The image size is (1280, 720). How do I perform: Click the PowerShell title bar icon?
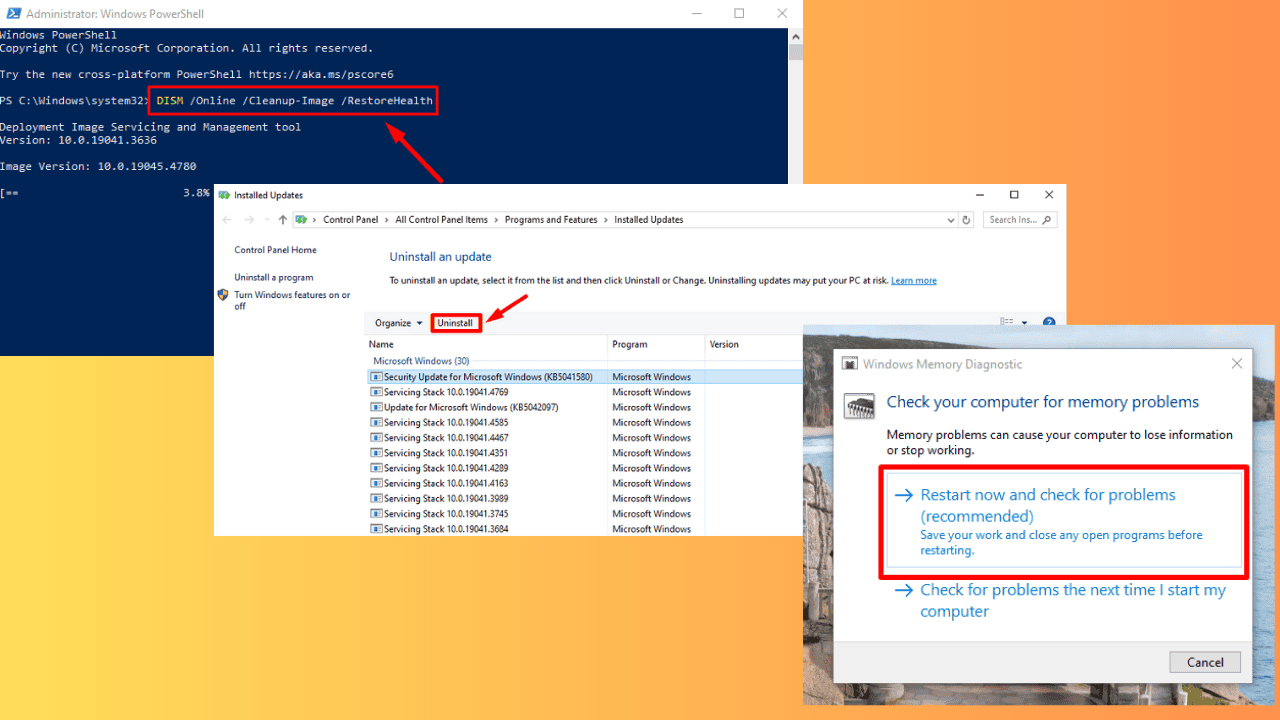click(x=12, y=14)
